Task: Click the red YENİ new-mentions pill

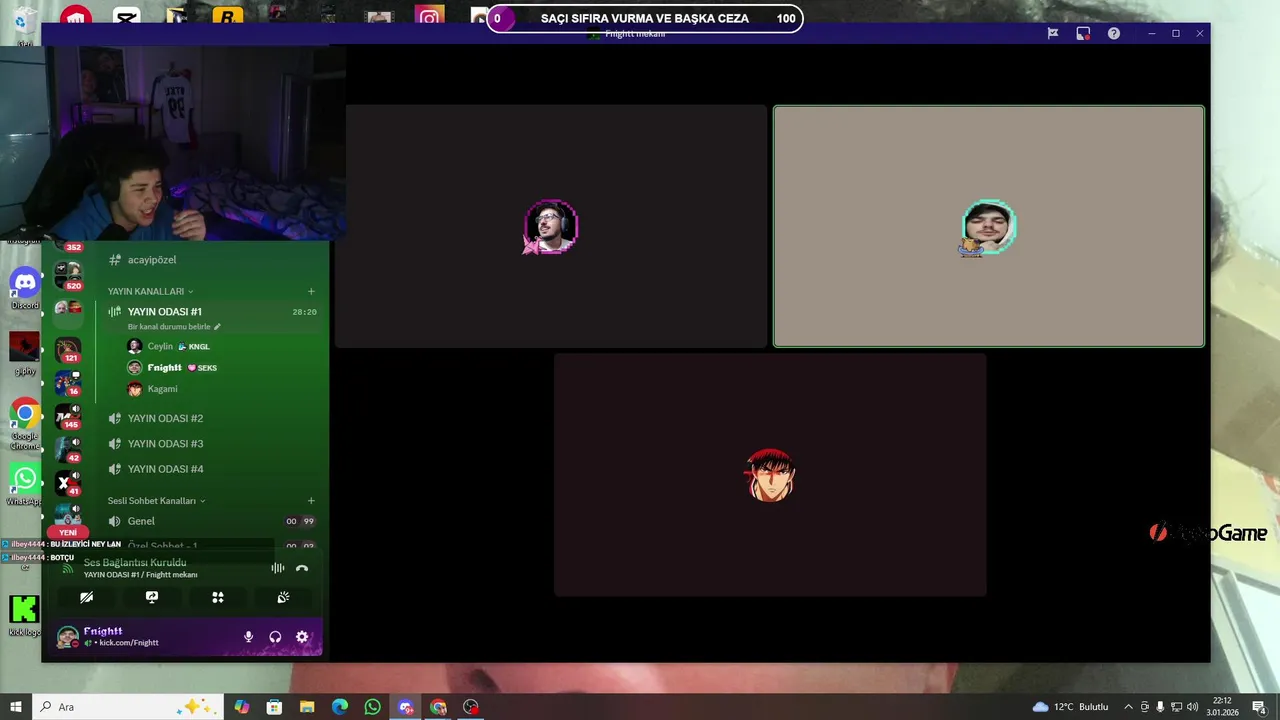Action: click(x=68, y=533)
